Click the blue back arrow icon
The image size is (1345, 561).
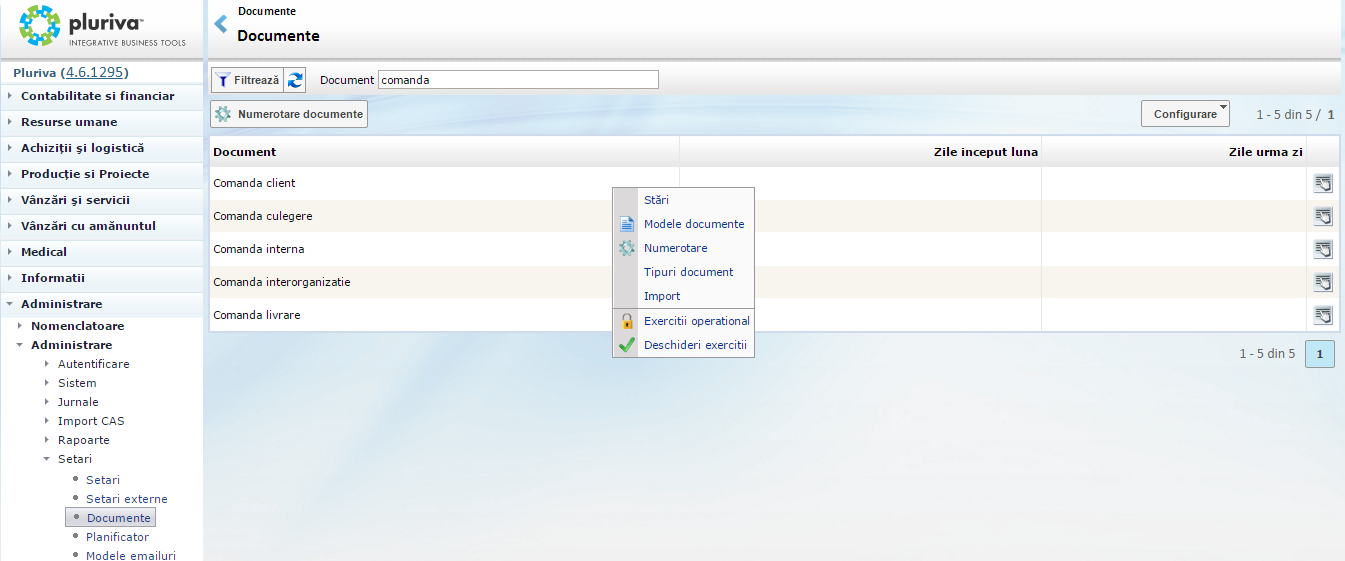tap(221, 24)
